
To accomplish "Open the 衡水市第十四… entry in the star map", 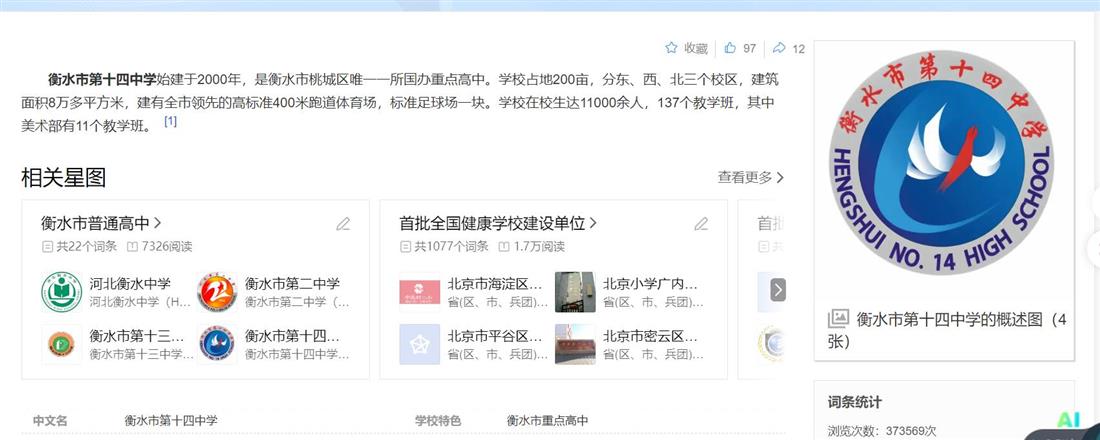I will click(x=292, y=335).
